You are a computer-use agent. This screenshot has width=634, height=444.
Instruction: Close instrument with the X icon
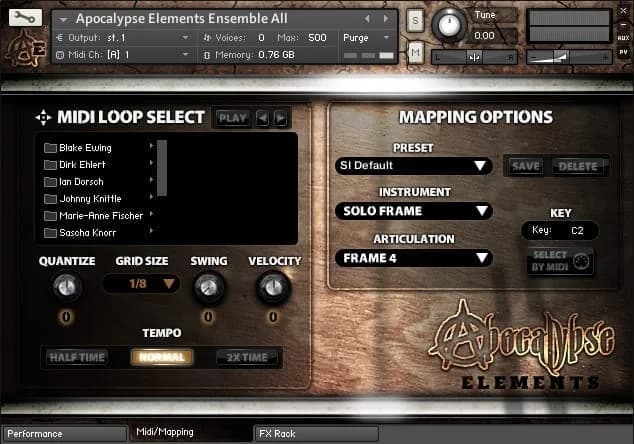coord(623,11)
